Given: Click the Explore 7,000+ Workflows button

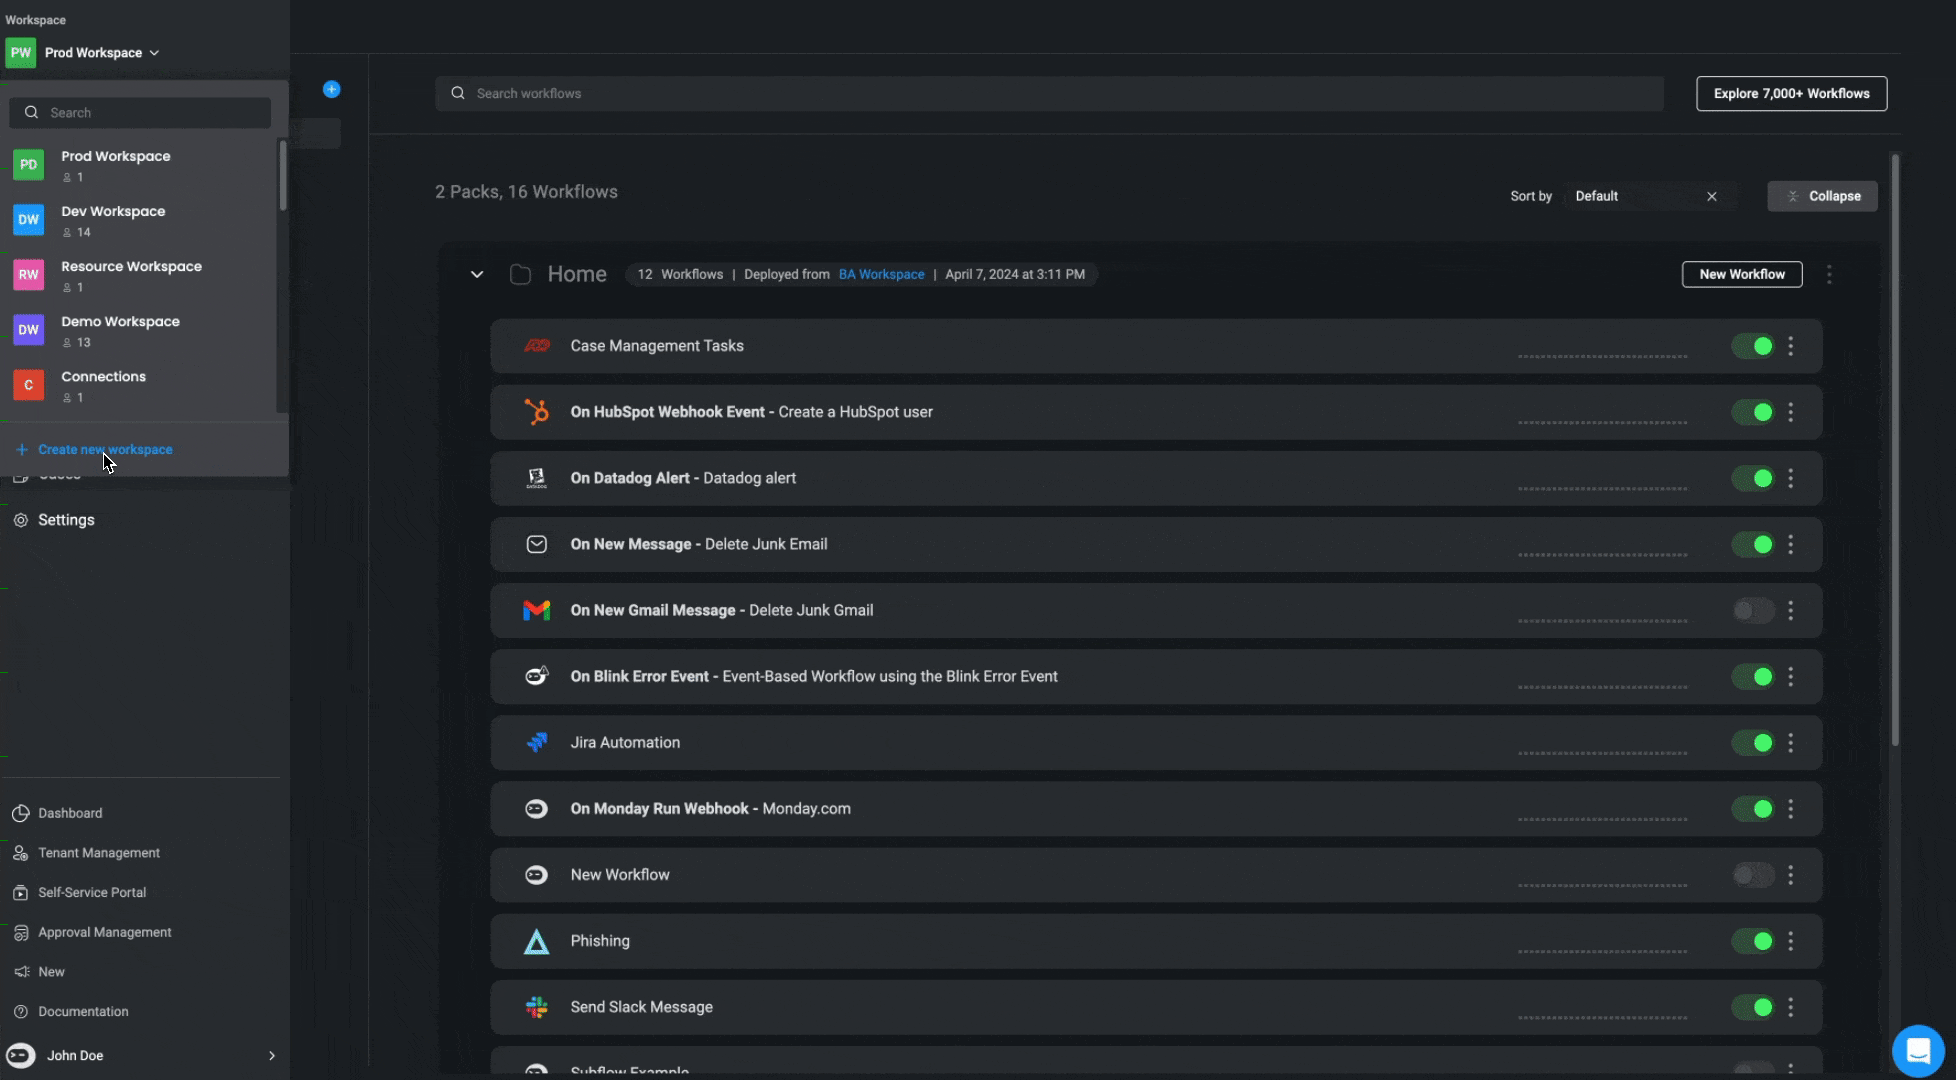Looking at the screenshot, I should 1791,94.
